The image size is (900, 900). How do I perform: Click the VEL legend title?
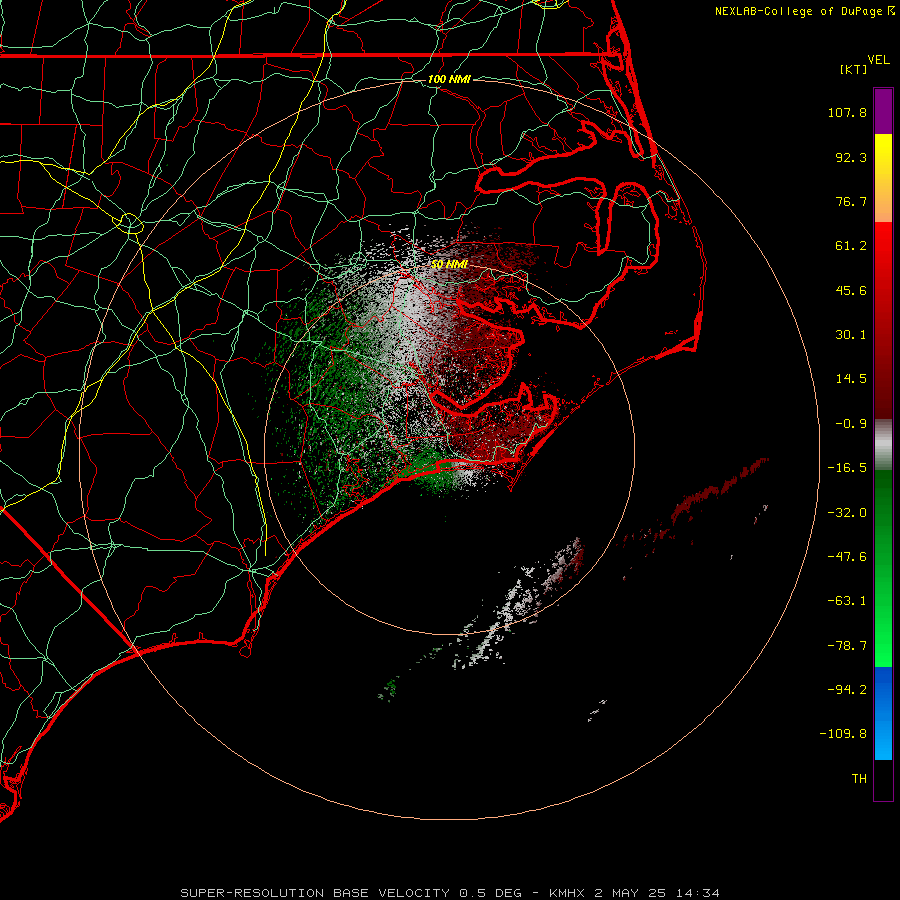(x=878, y=60)
